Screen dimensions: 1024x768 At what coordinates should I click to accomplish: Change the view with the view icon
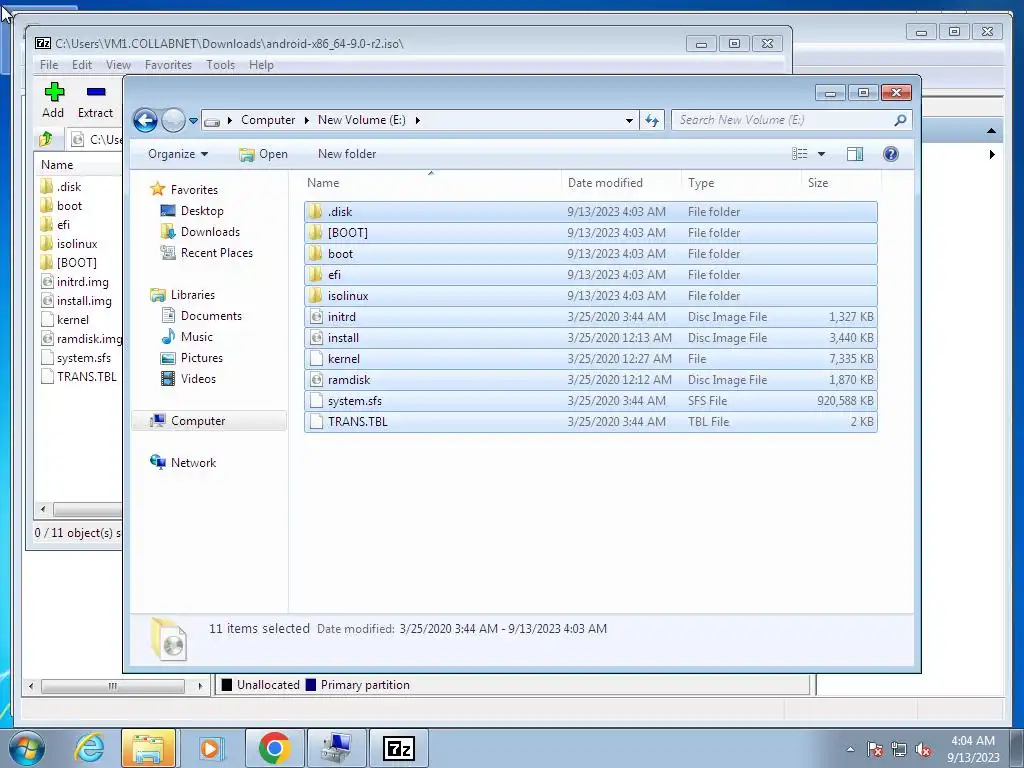[799, 154]
